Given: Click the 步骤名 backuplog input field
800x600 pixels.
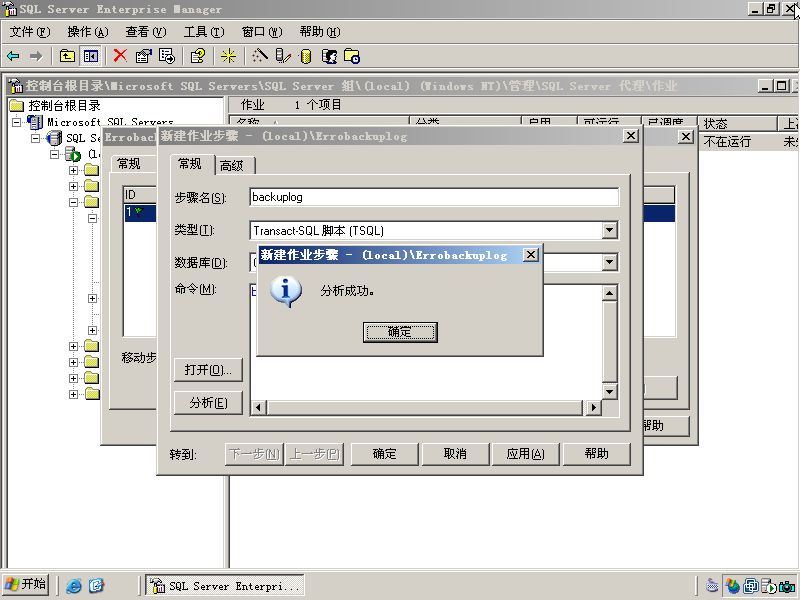Looking at the screenshot, I should pyautogui.click(x=434, y=197).
